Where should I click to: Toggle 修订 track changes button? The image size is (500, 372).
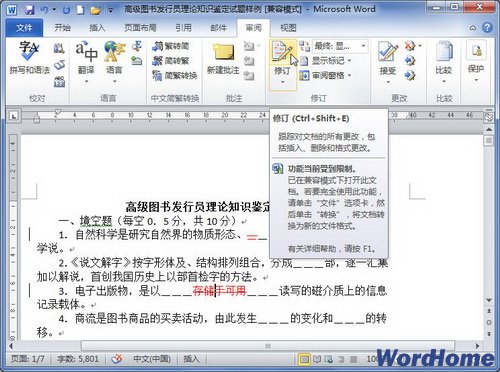pyautogui.click(x=282, y=58)
